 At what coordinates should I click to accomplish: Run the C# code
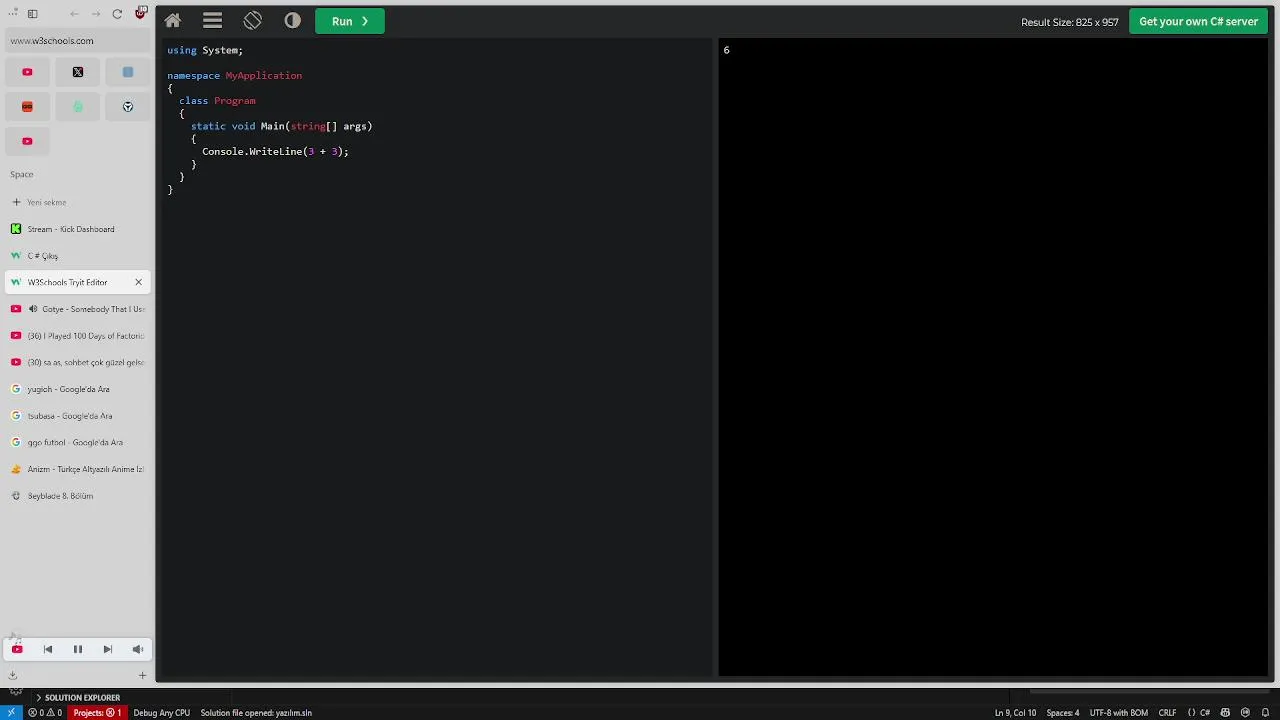[350, 21]
